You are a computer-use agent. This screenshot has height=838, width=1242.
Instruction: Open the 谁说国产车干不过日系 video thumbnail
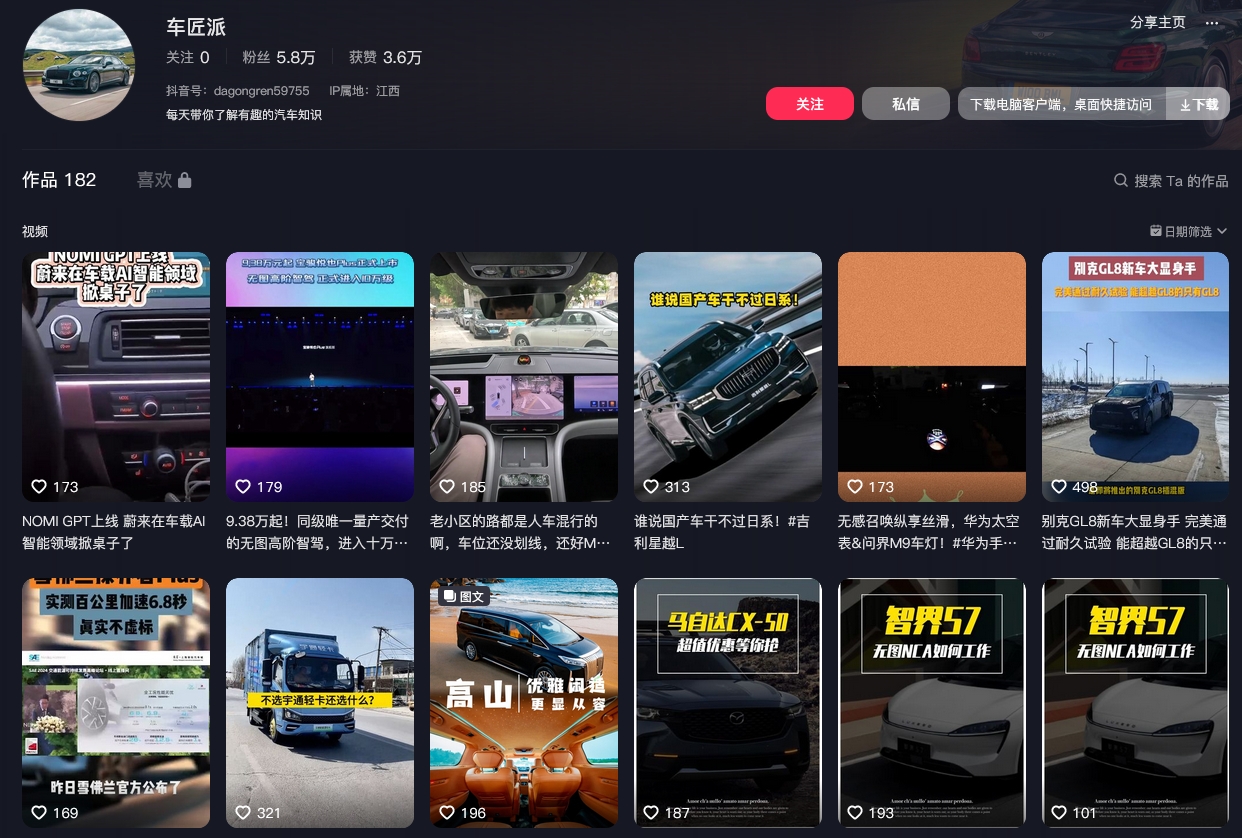[x=728, y=377]
